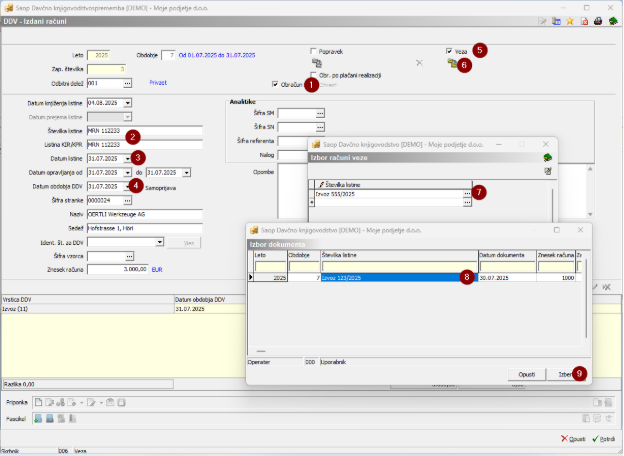Image resolution: width=624 pixels, height=456 pixels.
Task: Click the third grey Fascikel icon
Action: [x=61, y=419]
